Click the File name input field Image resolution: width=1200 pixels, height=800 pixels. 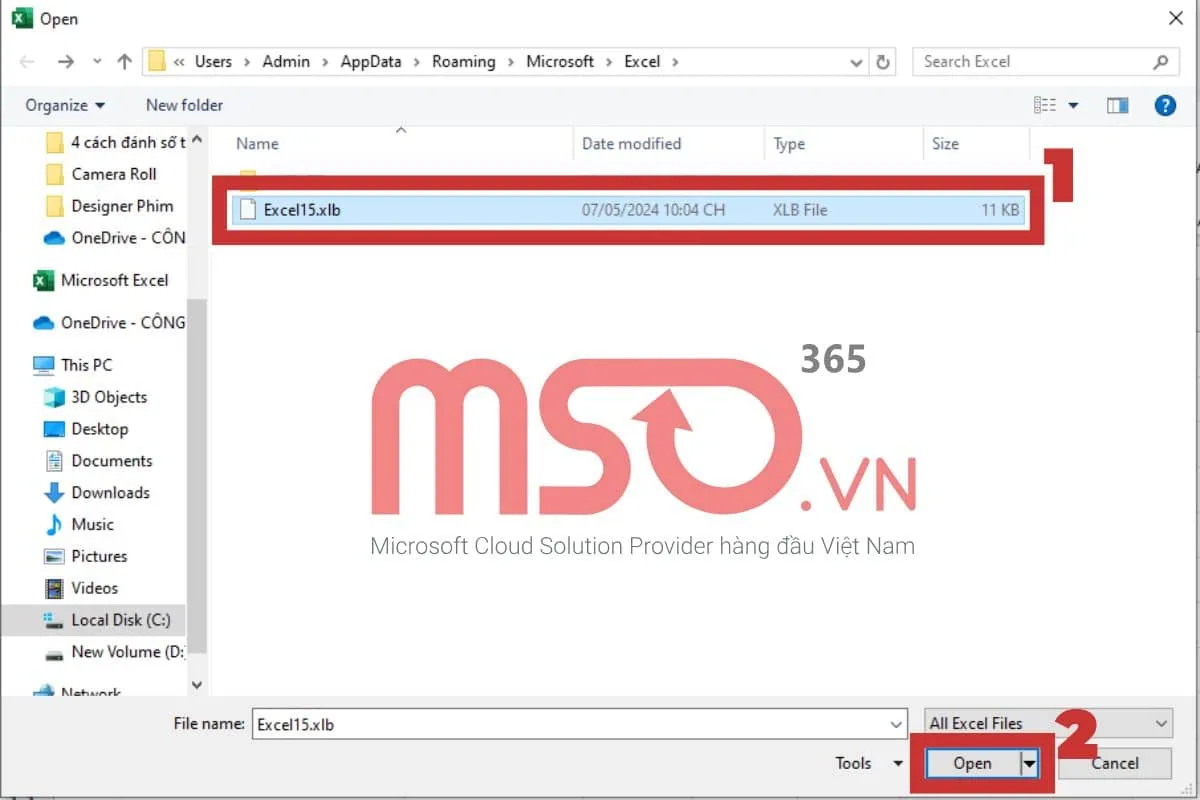(570, 724)
